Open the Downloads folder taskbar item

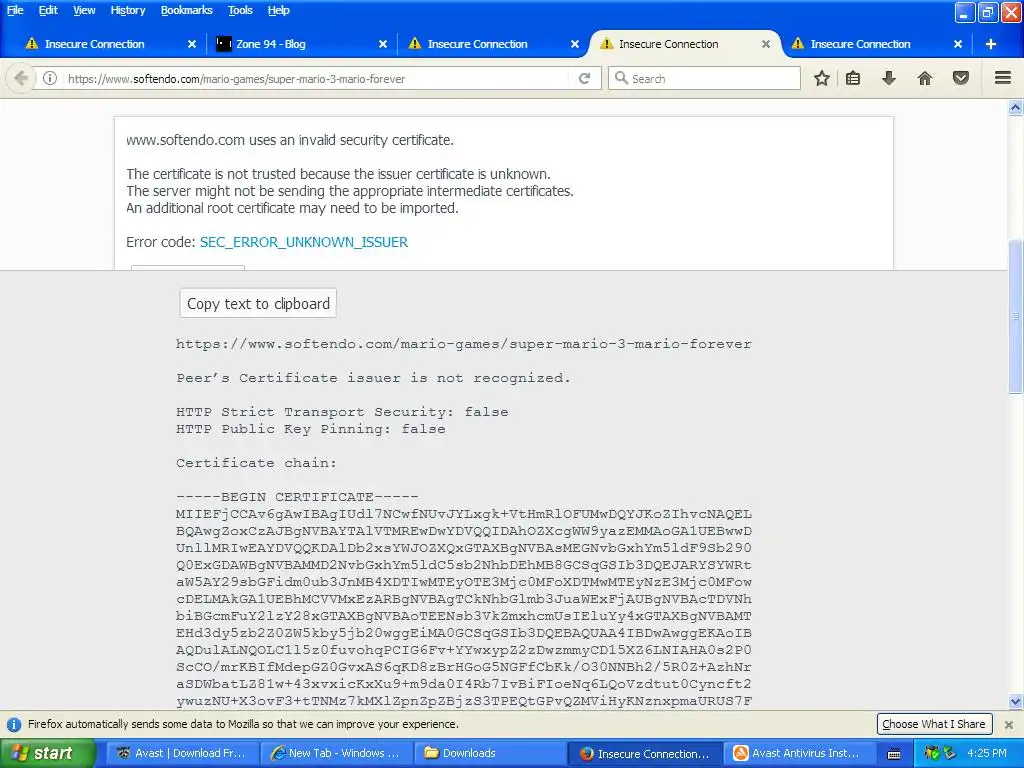490,753
